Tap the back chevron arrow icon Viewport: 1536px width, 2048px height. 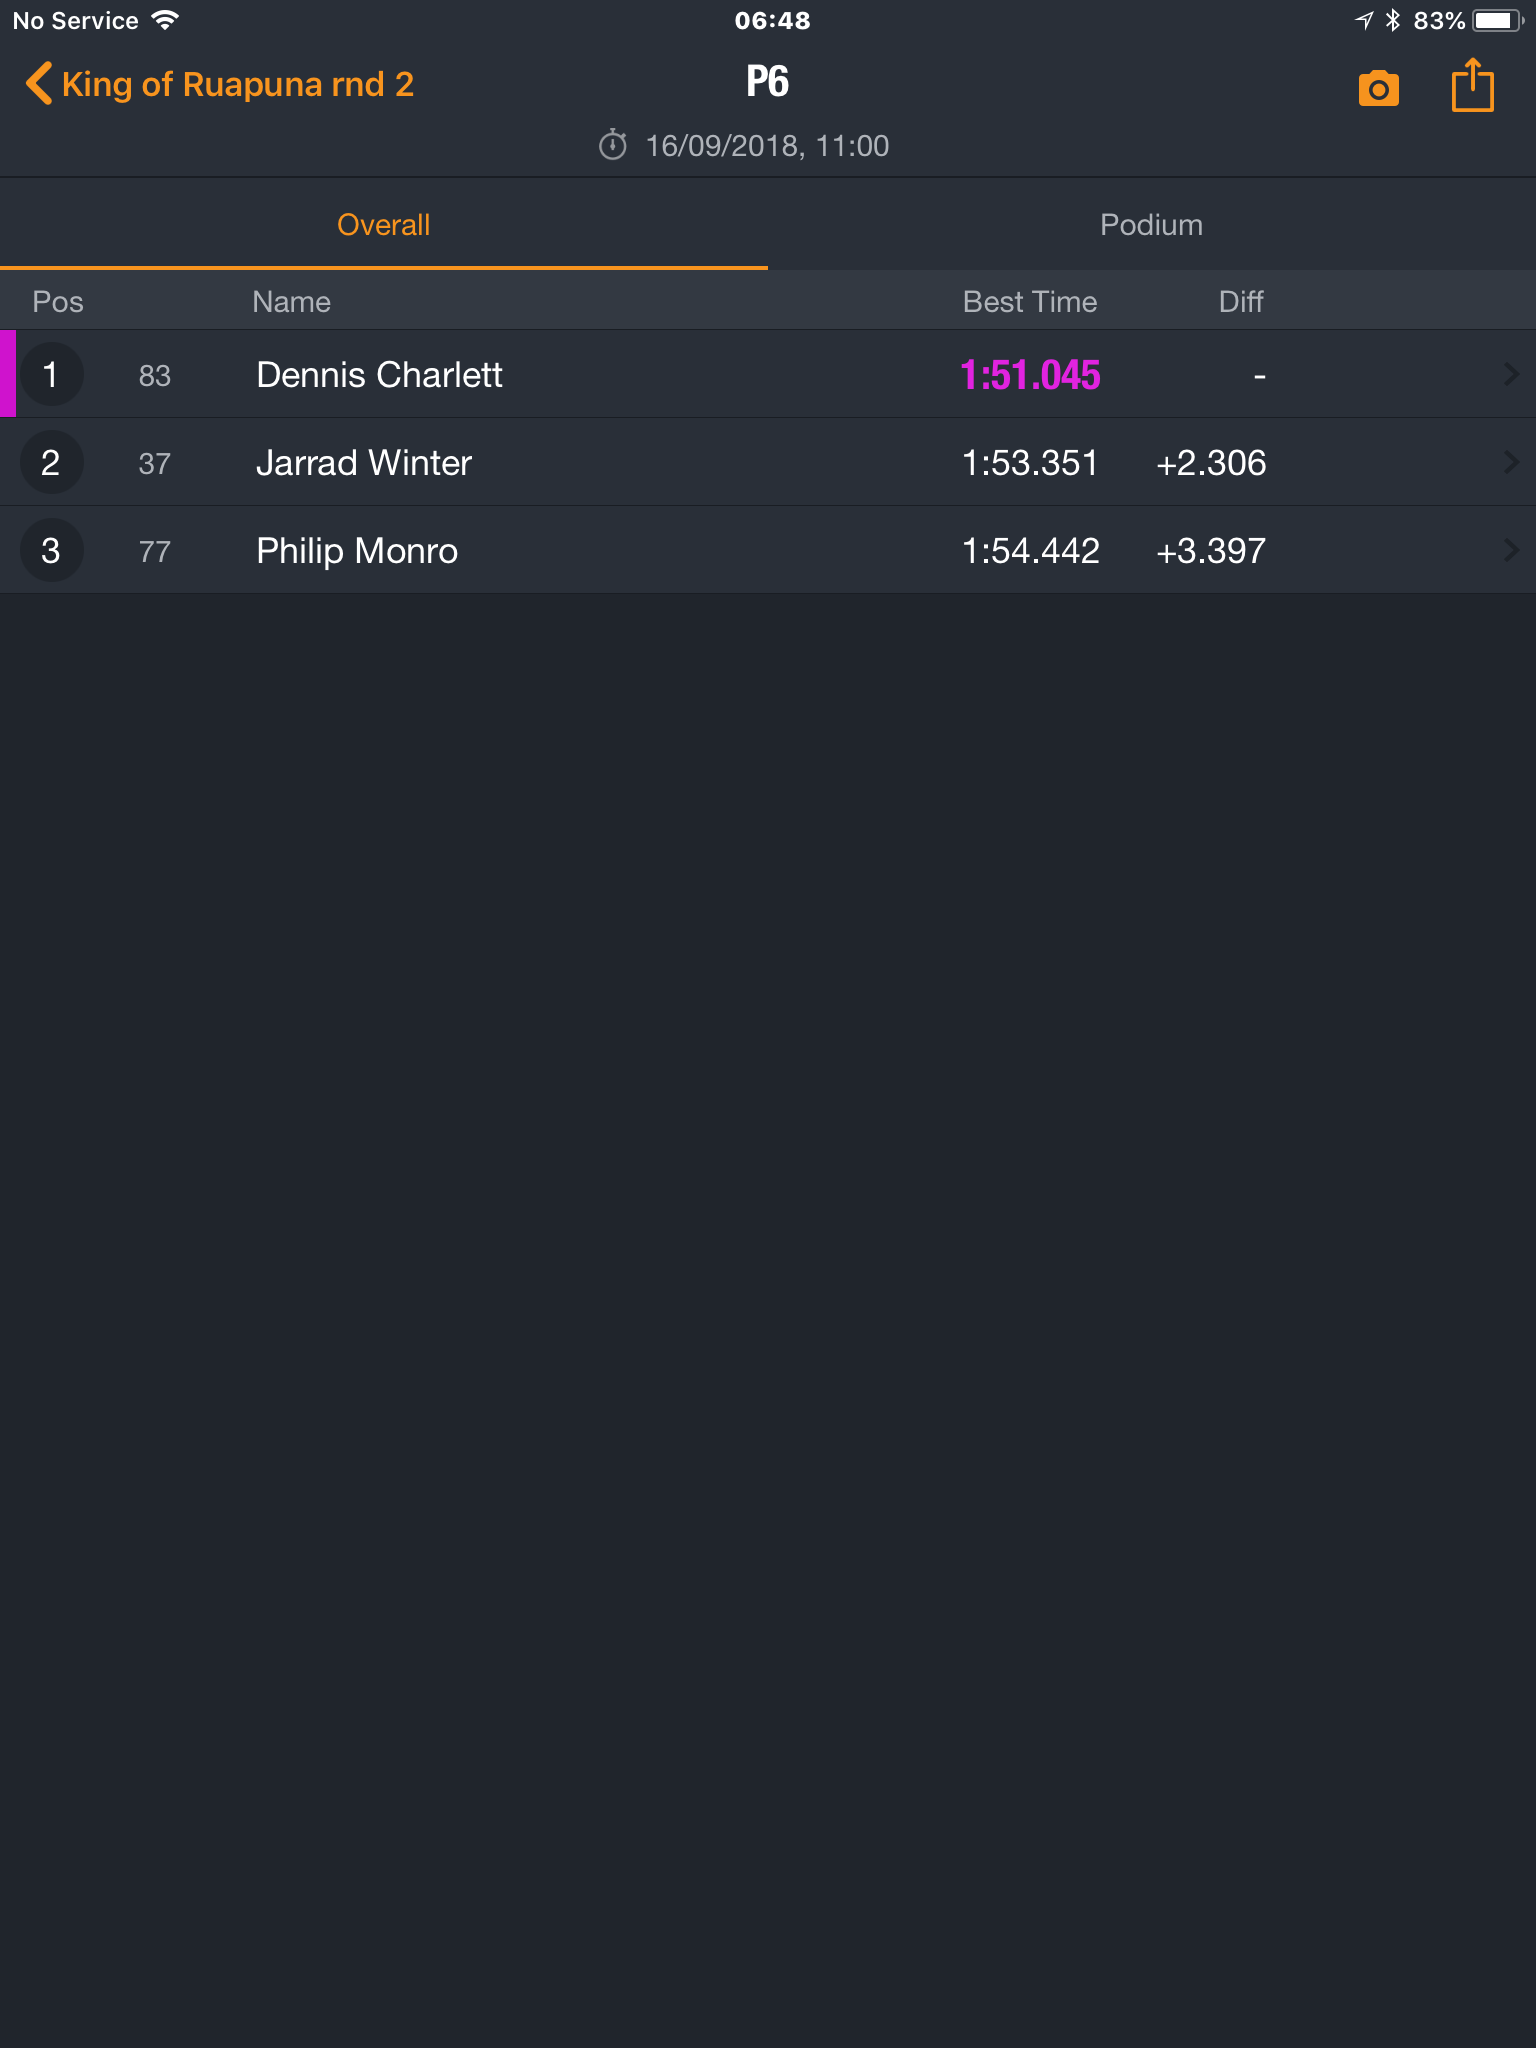tap(38, 84)
